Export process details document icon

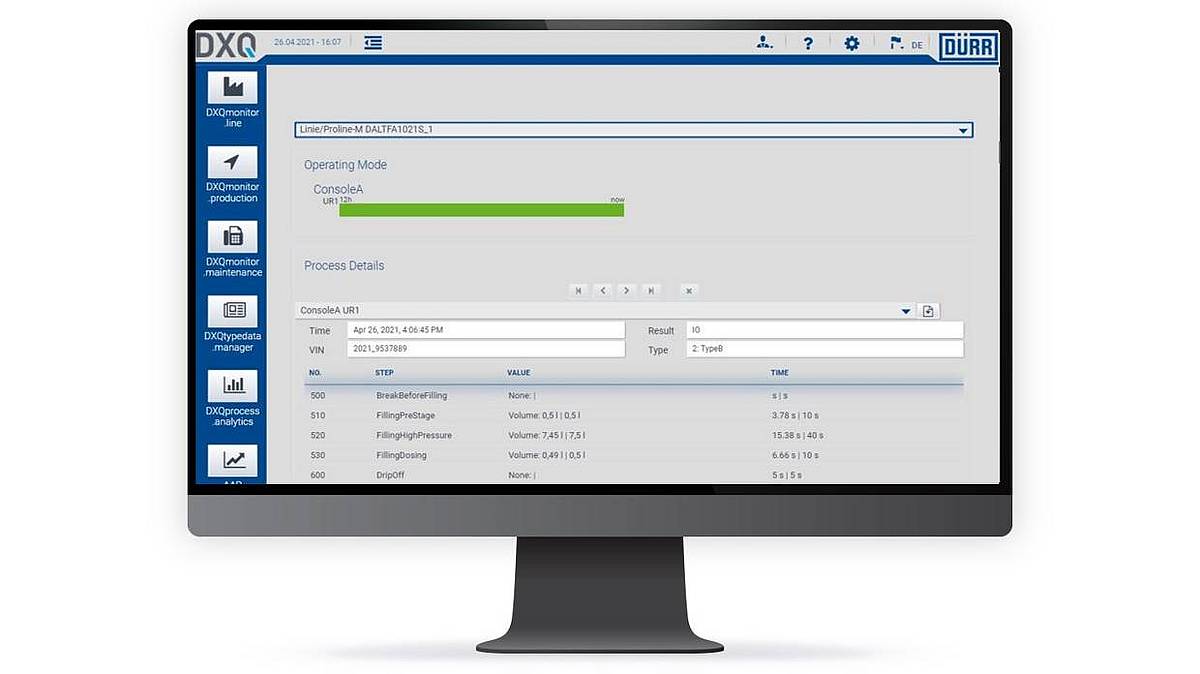coord(928,311)
